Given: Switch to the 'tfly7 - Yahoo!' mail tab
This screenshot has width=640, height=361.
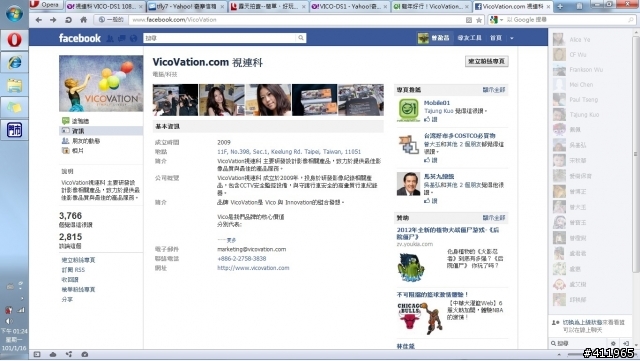Looking at the screenshot, I should (186, 6).
